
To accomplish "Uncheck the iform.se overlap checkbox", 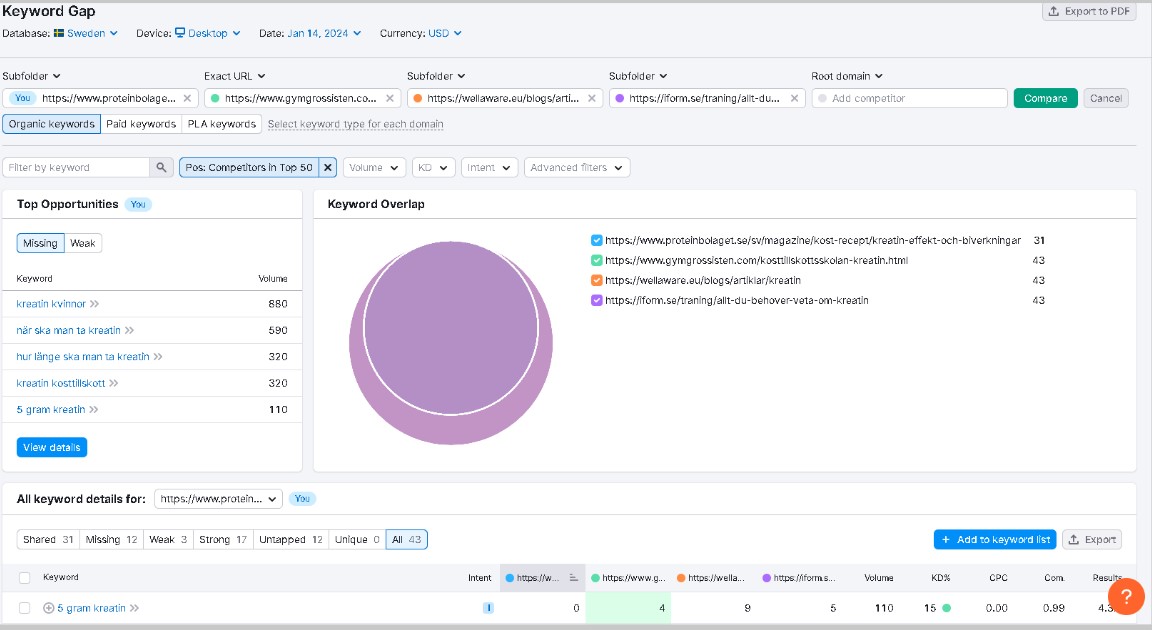I will coord(597,300).
